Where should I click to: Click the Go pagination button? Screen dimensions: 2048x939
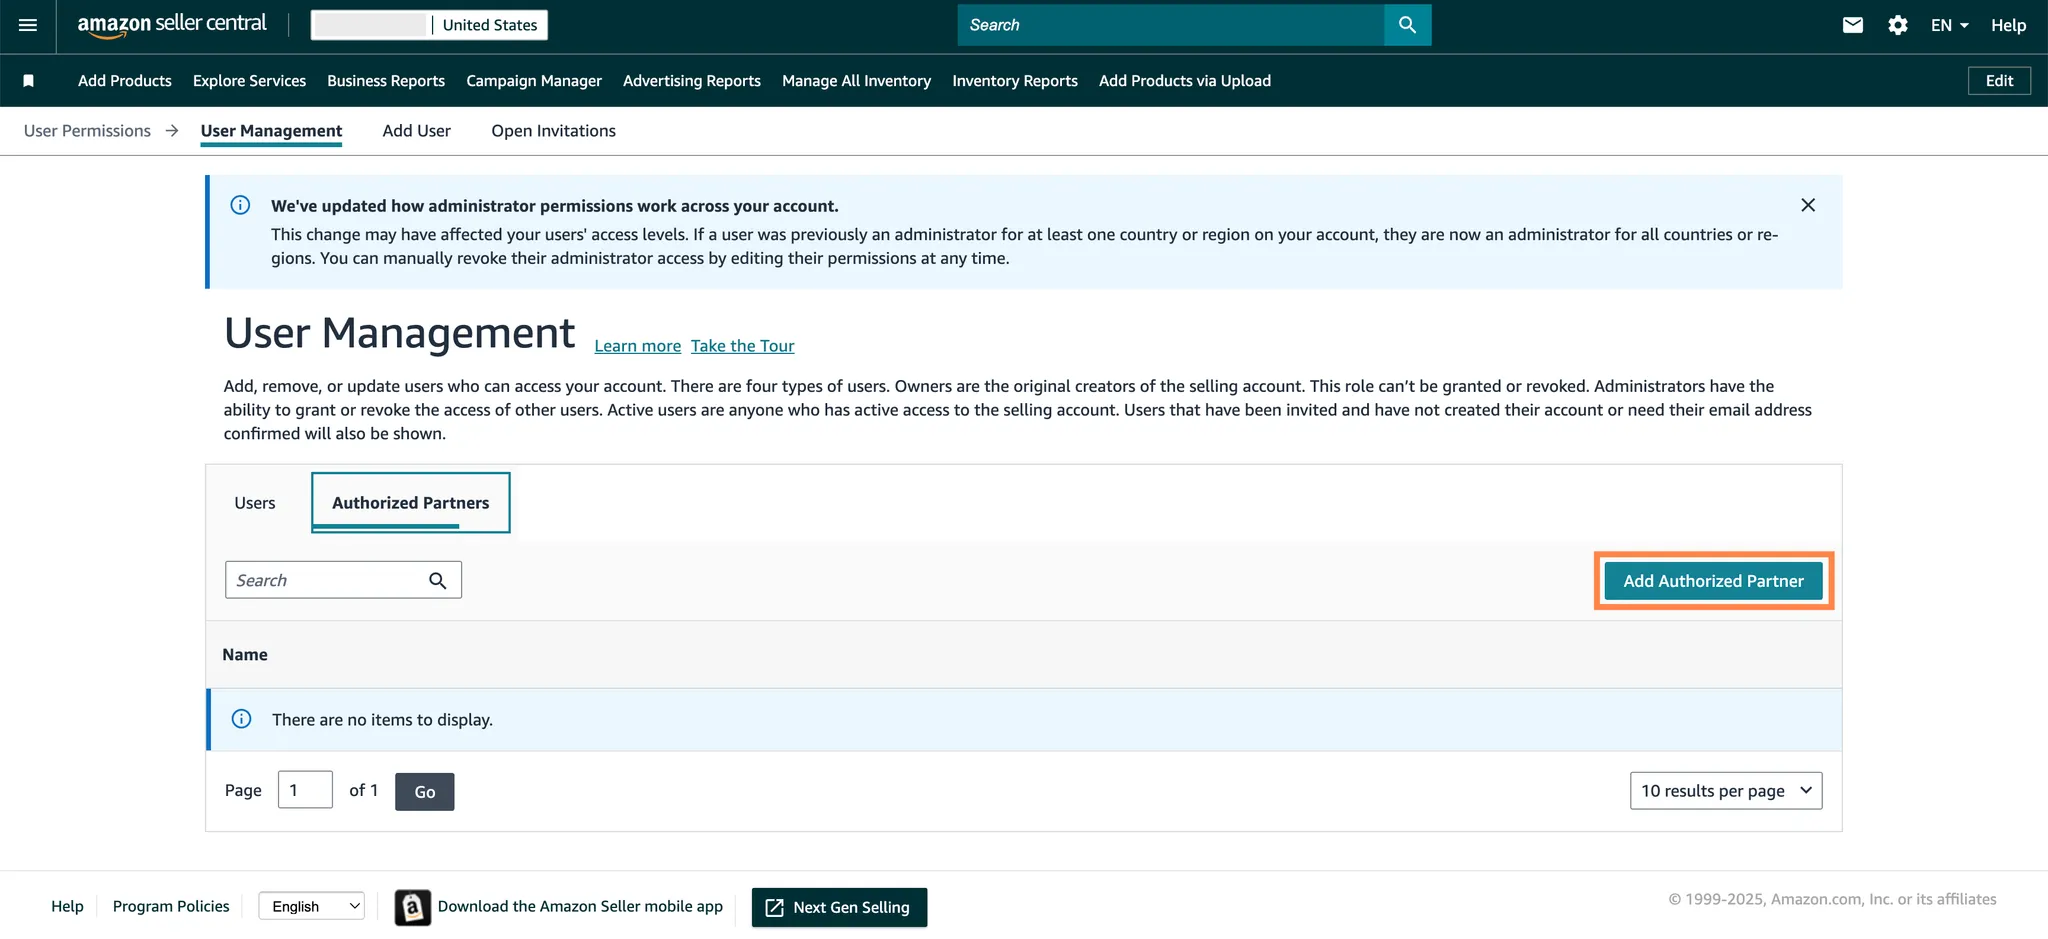[424, 792]
